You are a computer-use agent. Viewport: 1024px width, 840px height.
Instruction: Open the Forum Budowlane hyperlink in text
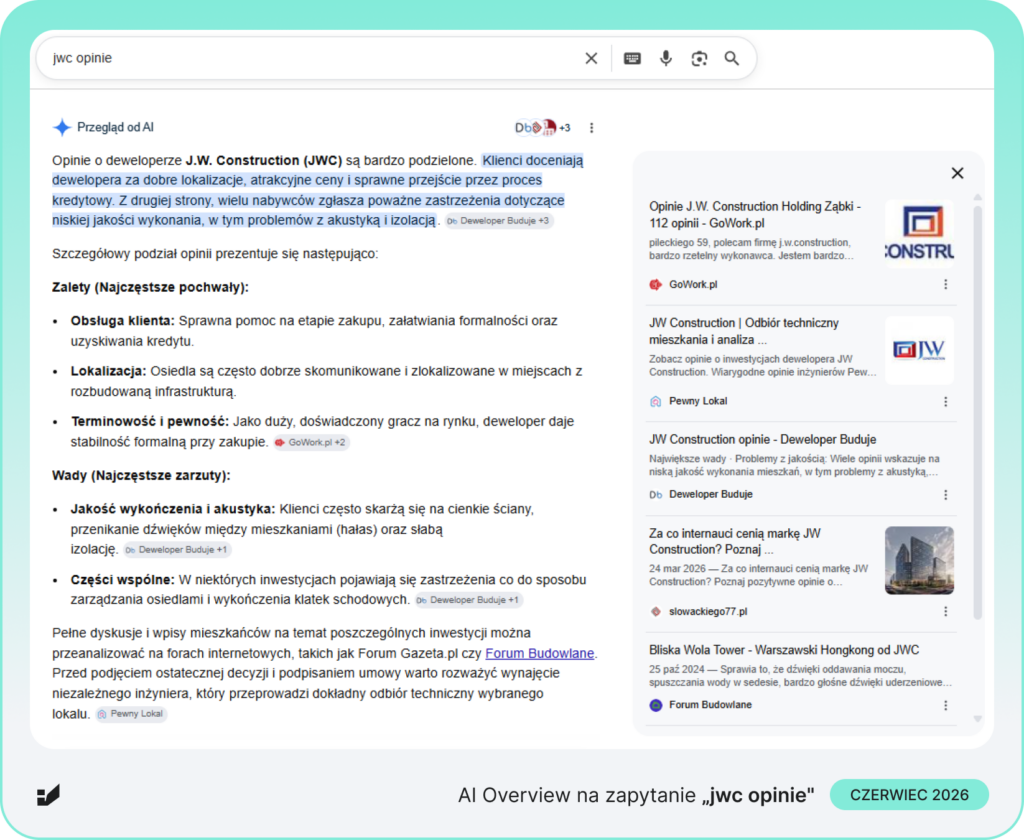point(539,653)
